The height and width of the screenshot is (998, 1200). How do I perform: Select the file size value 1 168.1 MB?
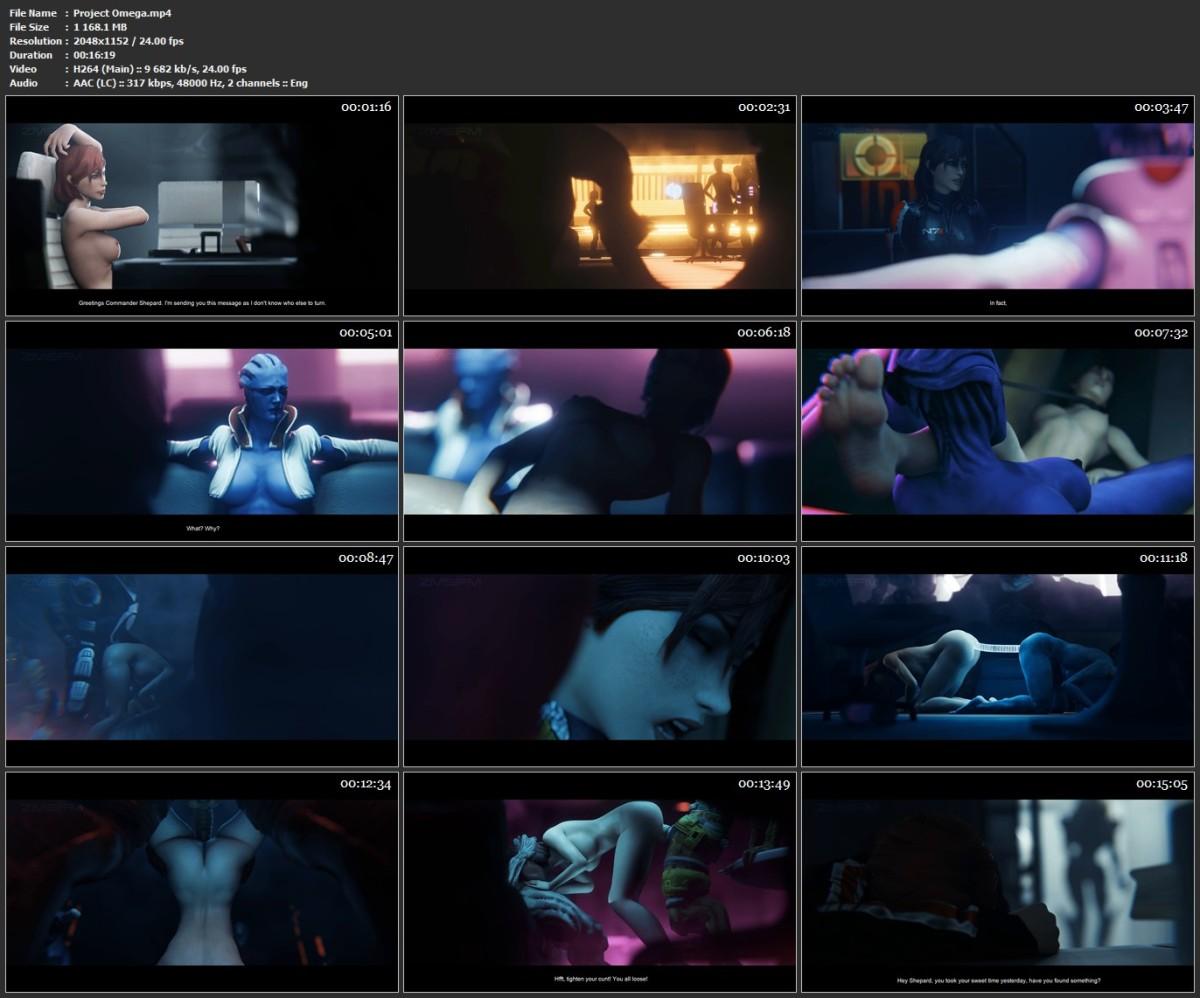[100, 26]
